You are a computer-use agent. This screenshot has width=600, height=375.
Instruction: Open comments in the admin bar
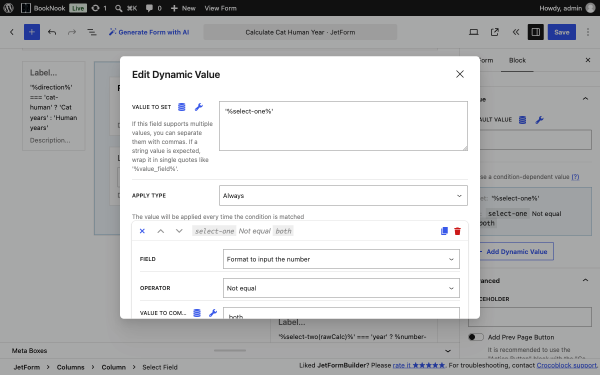(x=153, y=8)
